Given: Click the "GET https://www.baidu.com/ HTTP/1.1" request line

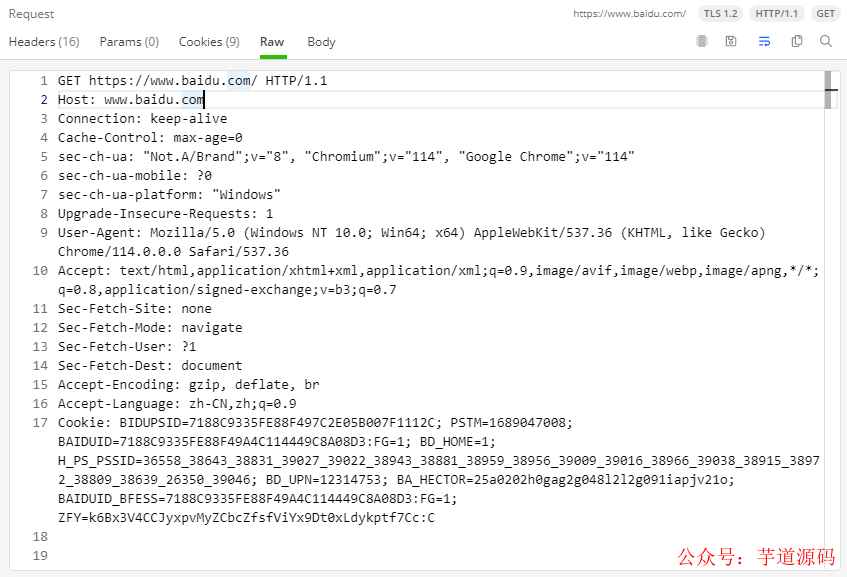Looking at the screenshot, I should click(192, 80).
